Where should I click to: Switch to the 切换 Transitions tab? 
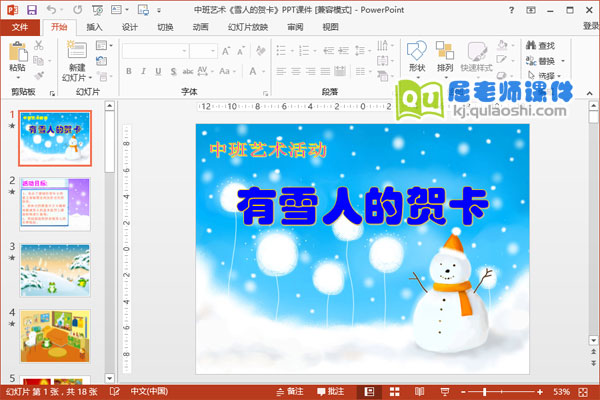[165, 27]
